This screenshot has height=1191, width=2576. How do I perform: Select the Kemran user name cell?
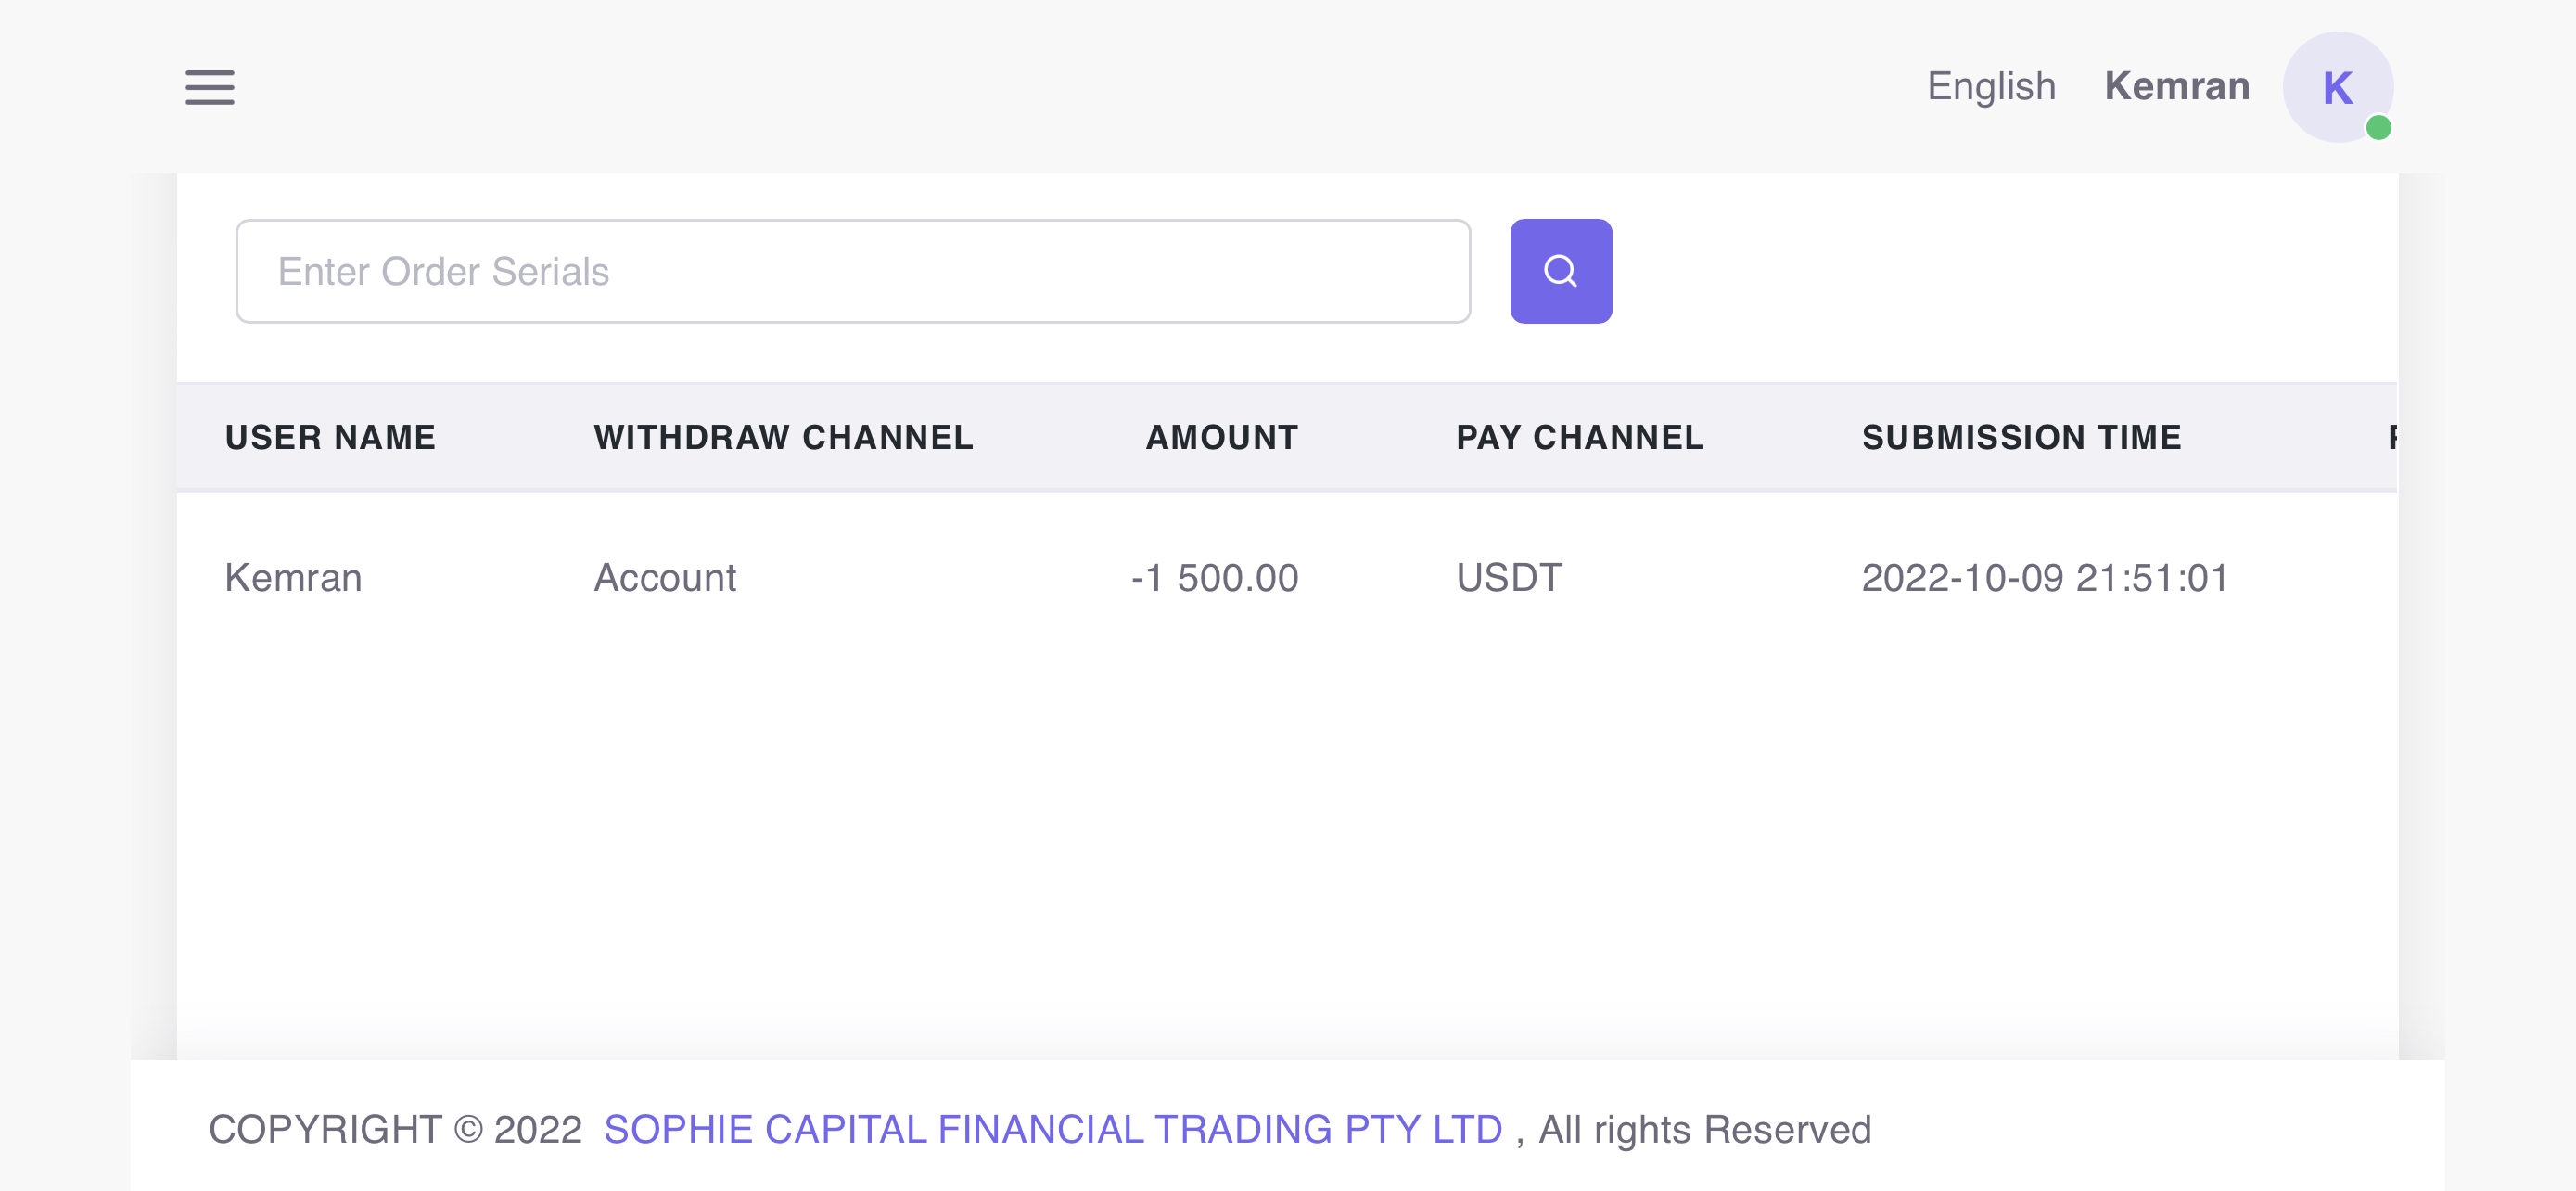click(x=293, y=578)
